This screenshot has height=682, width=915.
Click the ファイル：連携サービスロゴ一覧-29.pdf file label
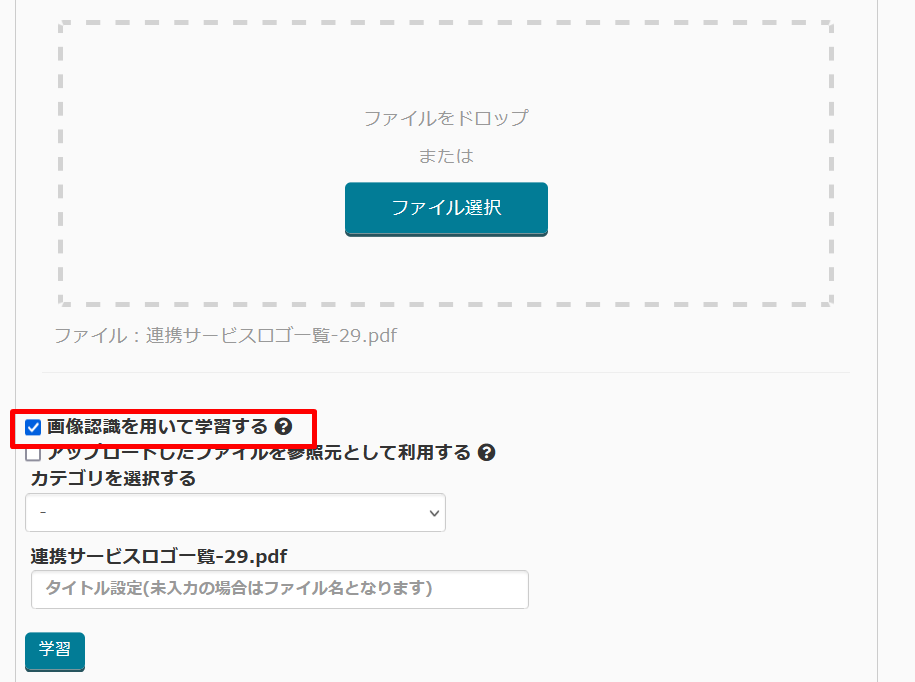click(x=226, y=336)
